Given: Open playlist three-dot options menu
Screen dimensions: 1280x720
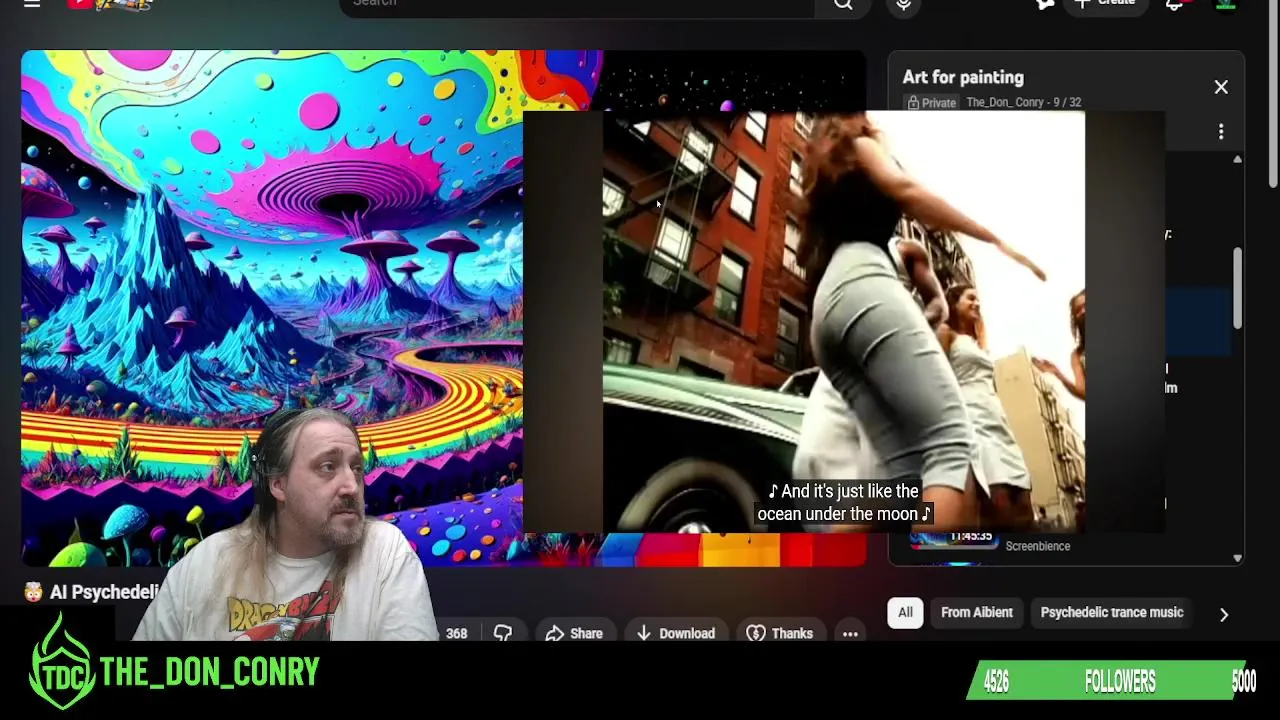Looking at the screenshot, I should [x=1221, y=132].
